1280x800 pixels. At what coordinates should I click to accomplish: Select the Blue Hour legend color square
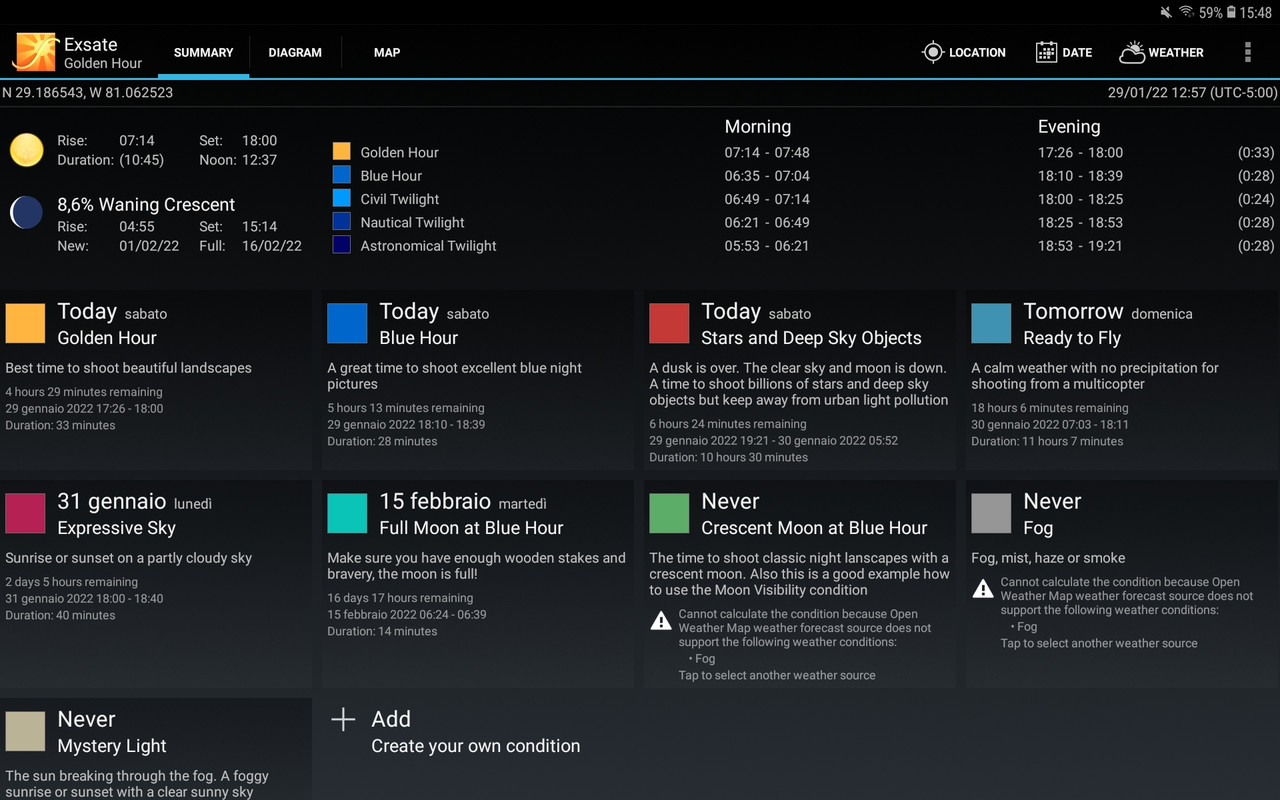coord(342,174)
